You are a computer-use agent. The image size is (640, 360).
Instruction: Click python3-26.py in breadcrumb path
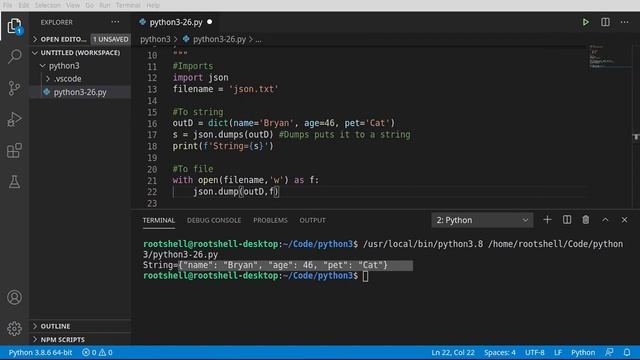pyautogui.click(x=219, y=39)
